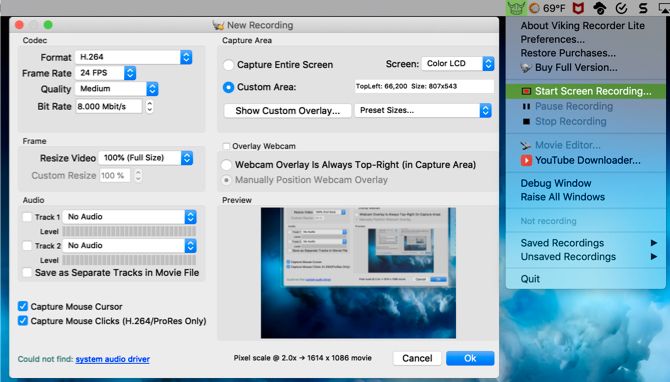Open the Frame Rate 24 FPS dropdown
The width and height of the screenshot is (670, 382).
point(106,73)
